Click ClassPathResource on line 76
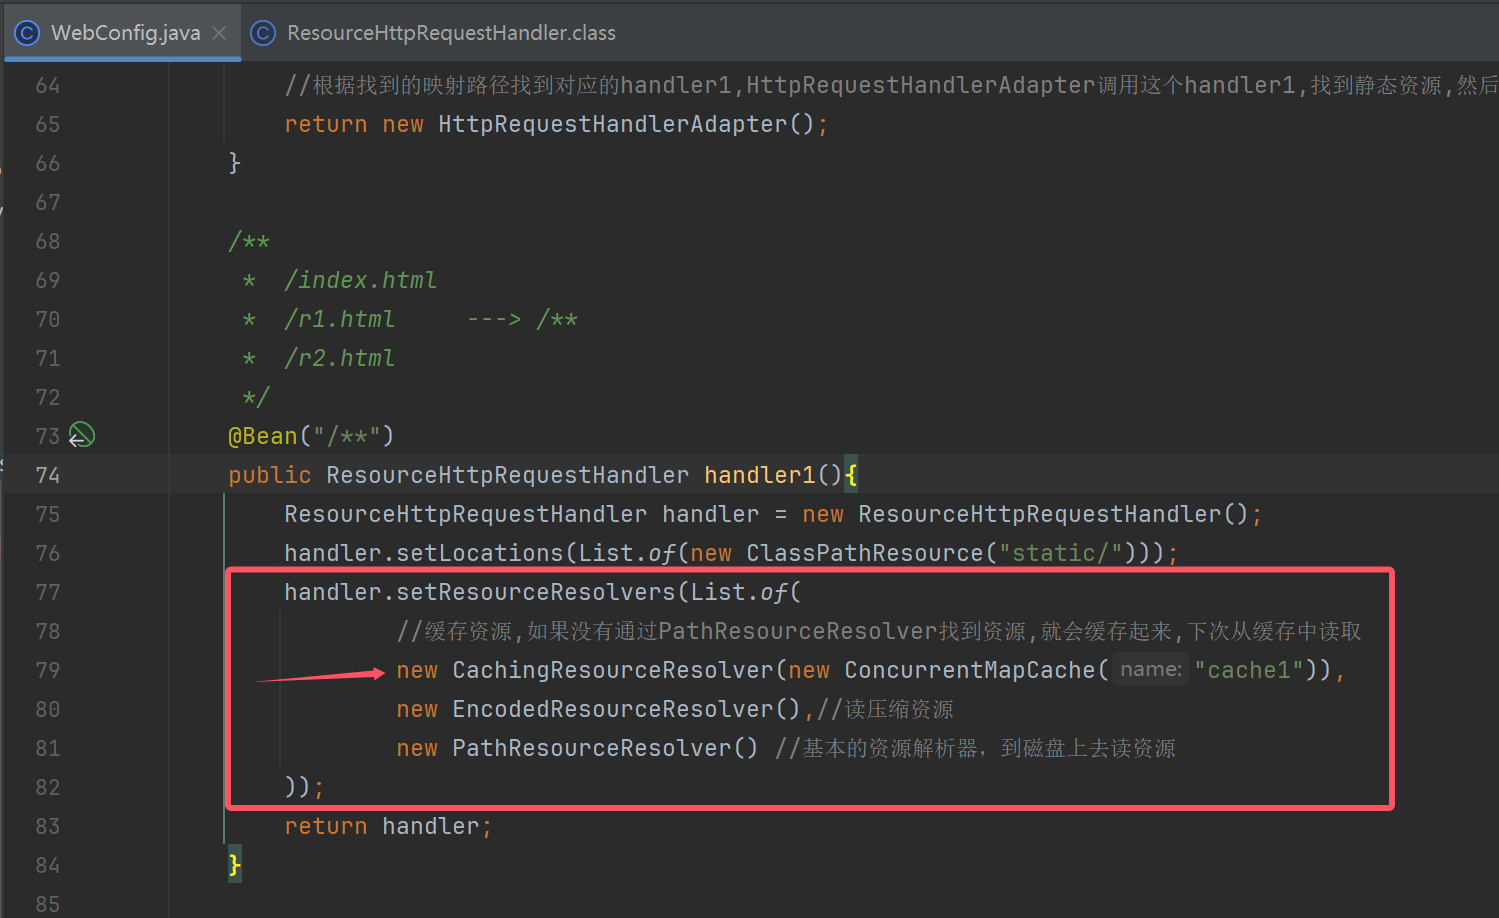 pos(865,553)
